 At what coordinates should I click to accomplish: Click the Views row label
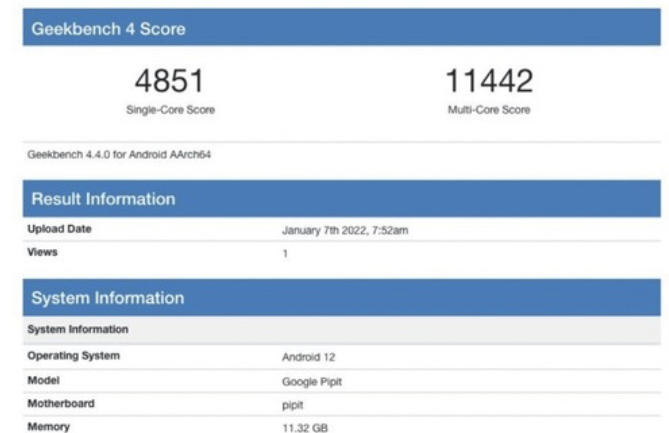42,252
